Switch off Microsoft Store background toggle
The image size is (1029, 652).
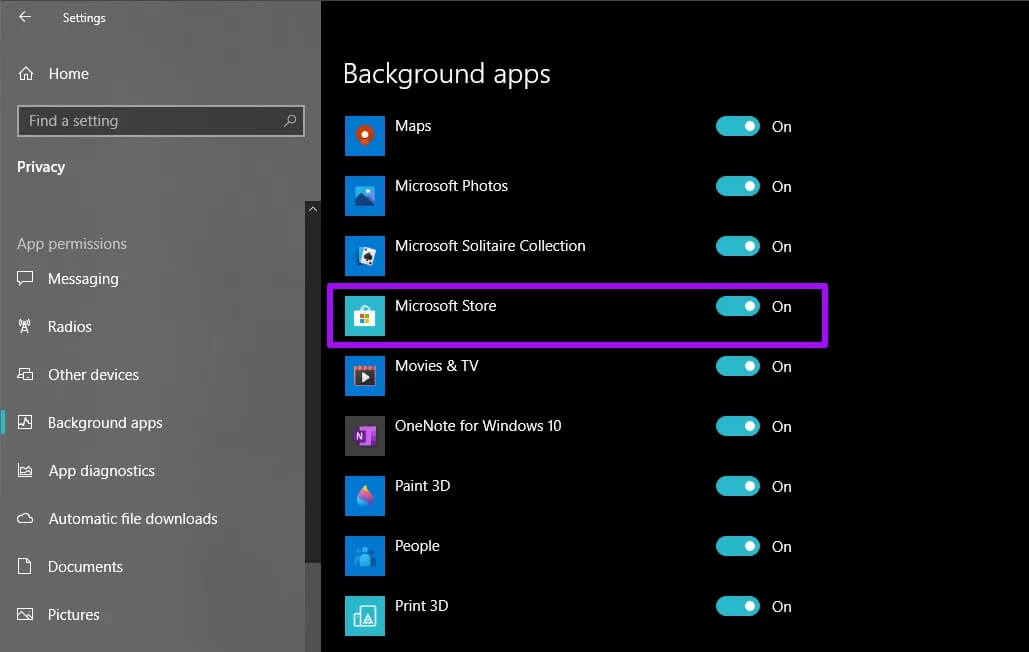pos(738,306)
